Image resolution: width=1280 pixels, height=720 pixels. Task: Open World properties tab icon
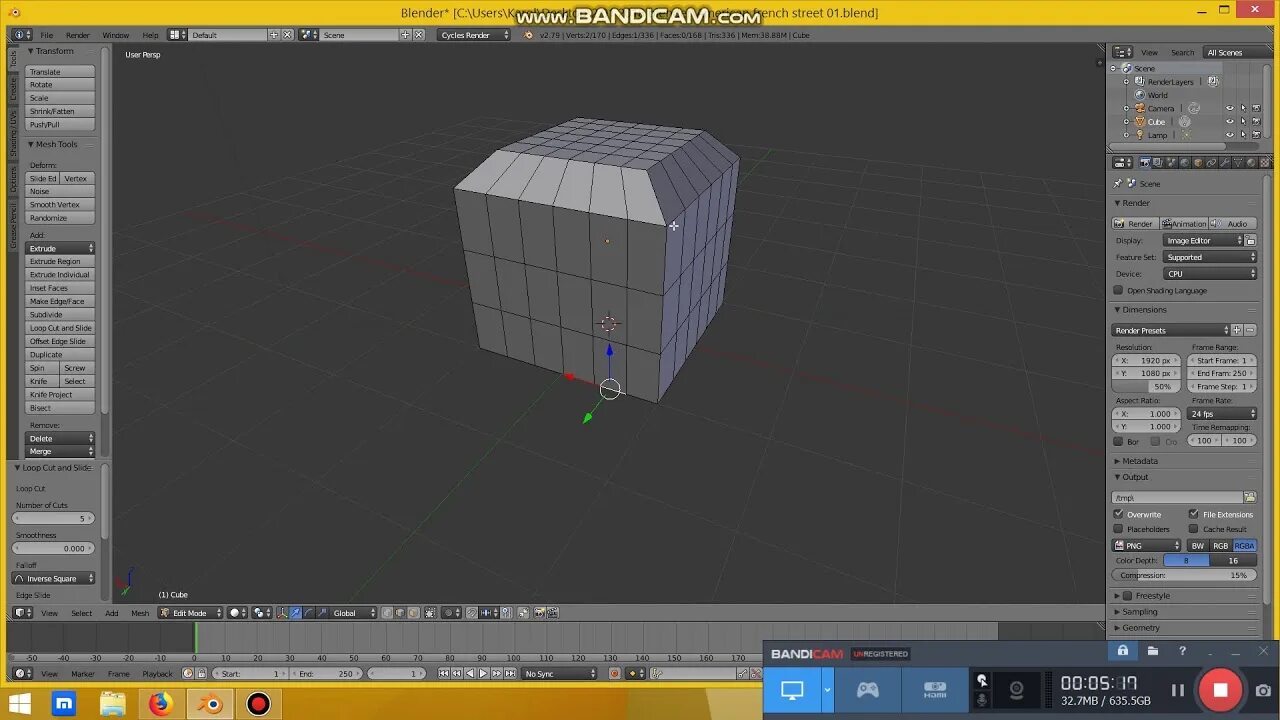[1184, 162]
